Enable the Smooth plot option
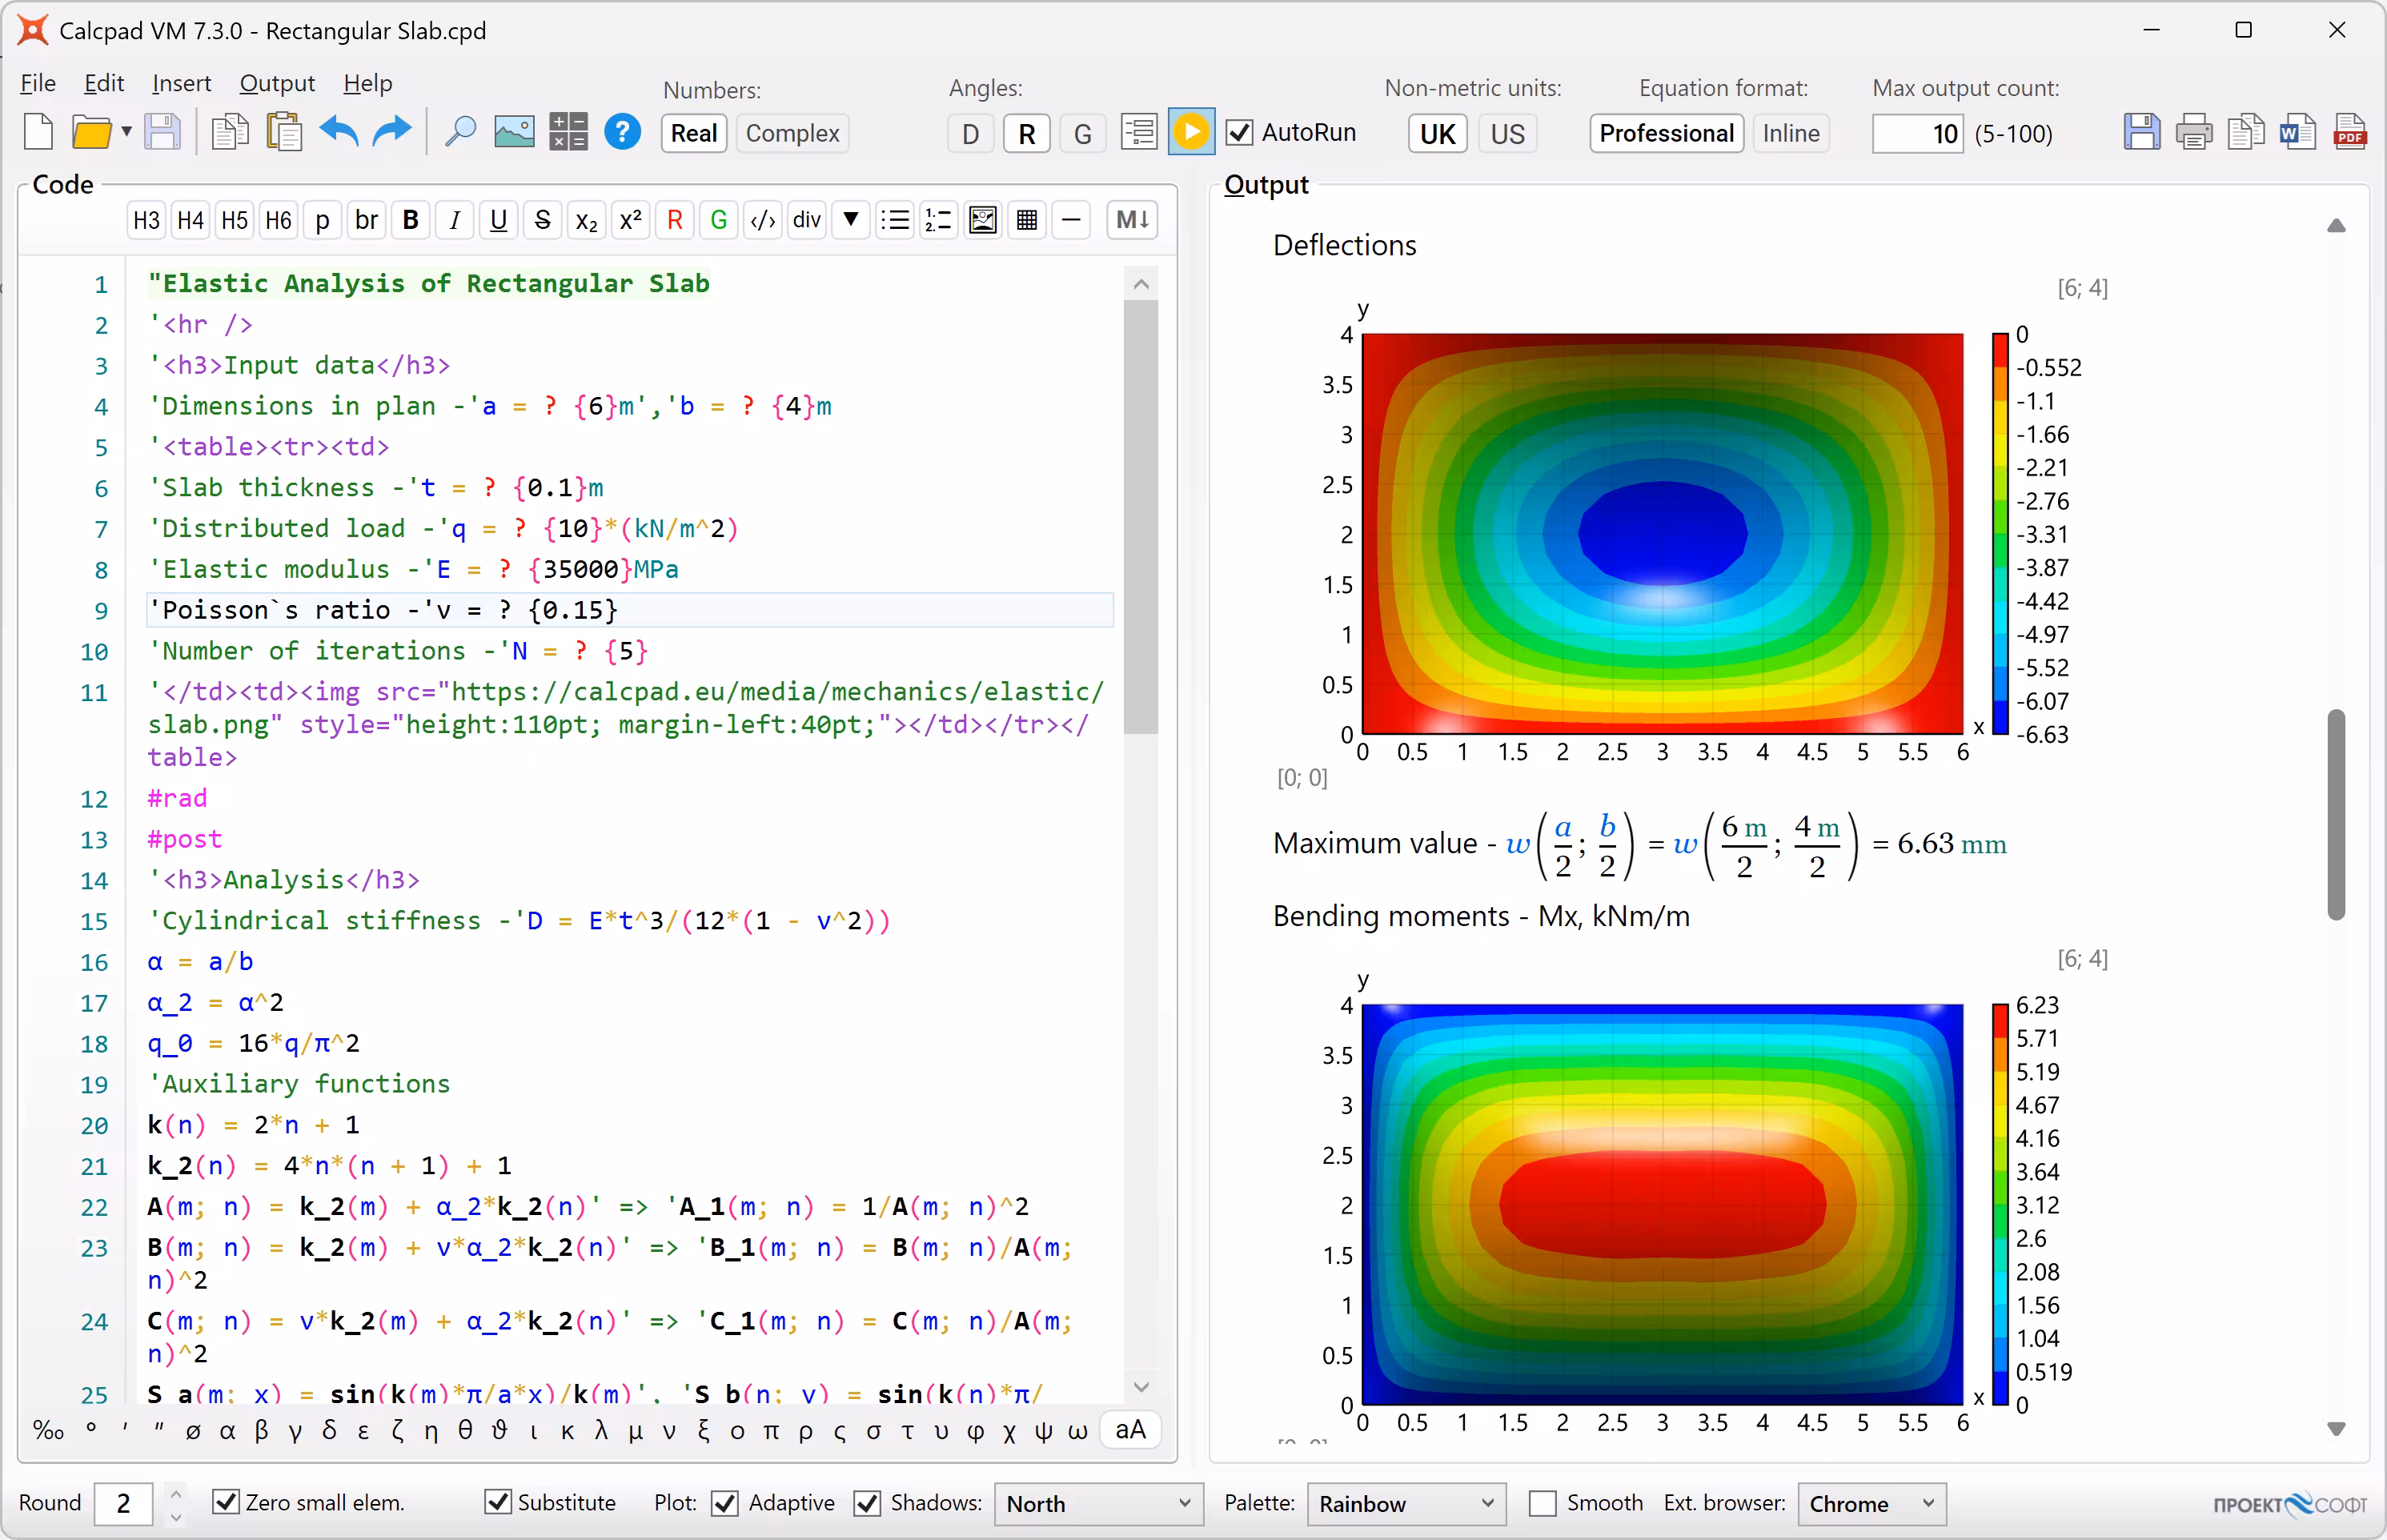The width and height of the screenshot is (2387, 1540). (x=1543, y=1503)
